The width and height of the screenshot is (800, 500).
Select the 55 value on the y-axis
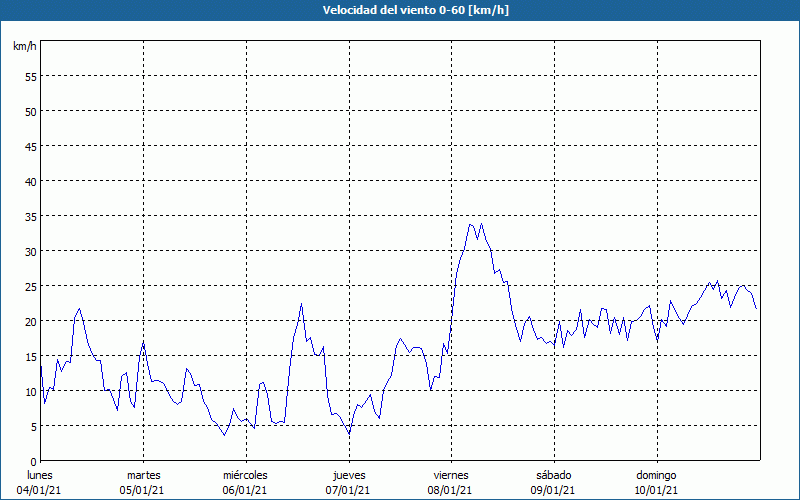31,79
